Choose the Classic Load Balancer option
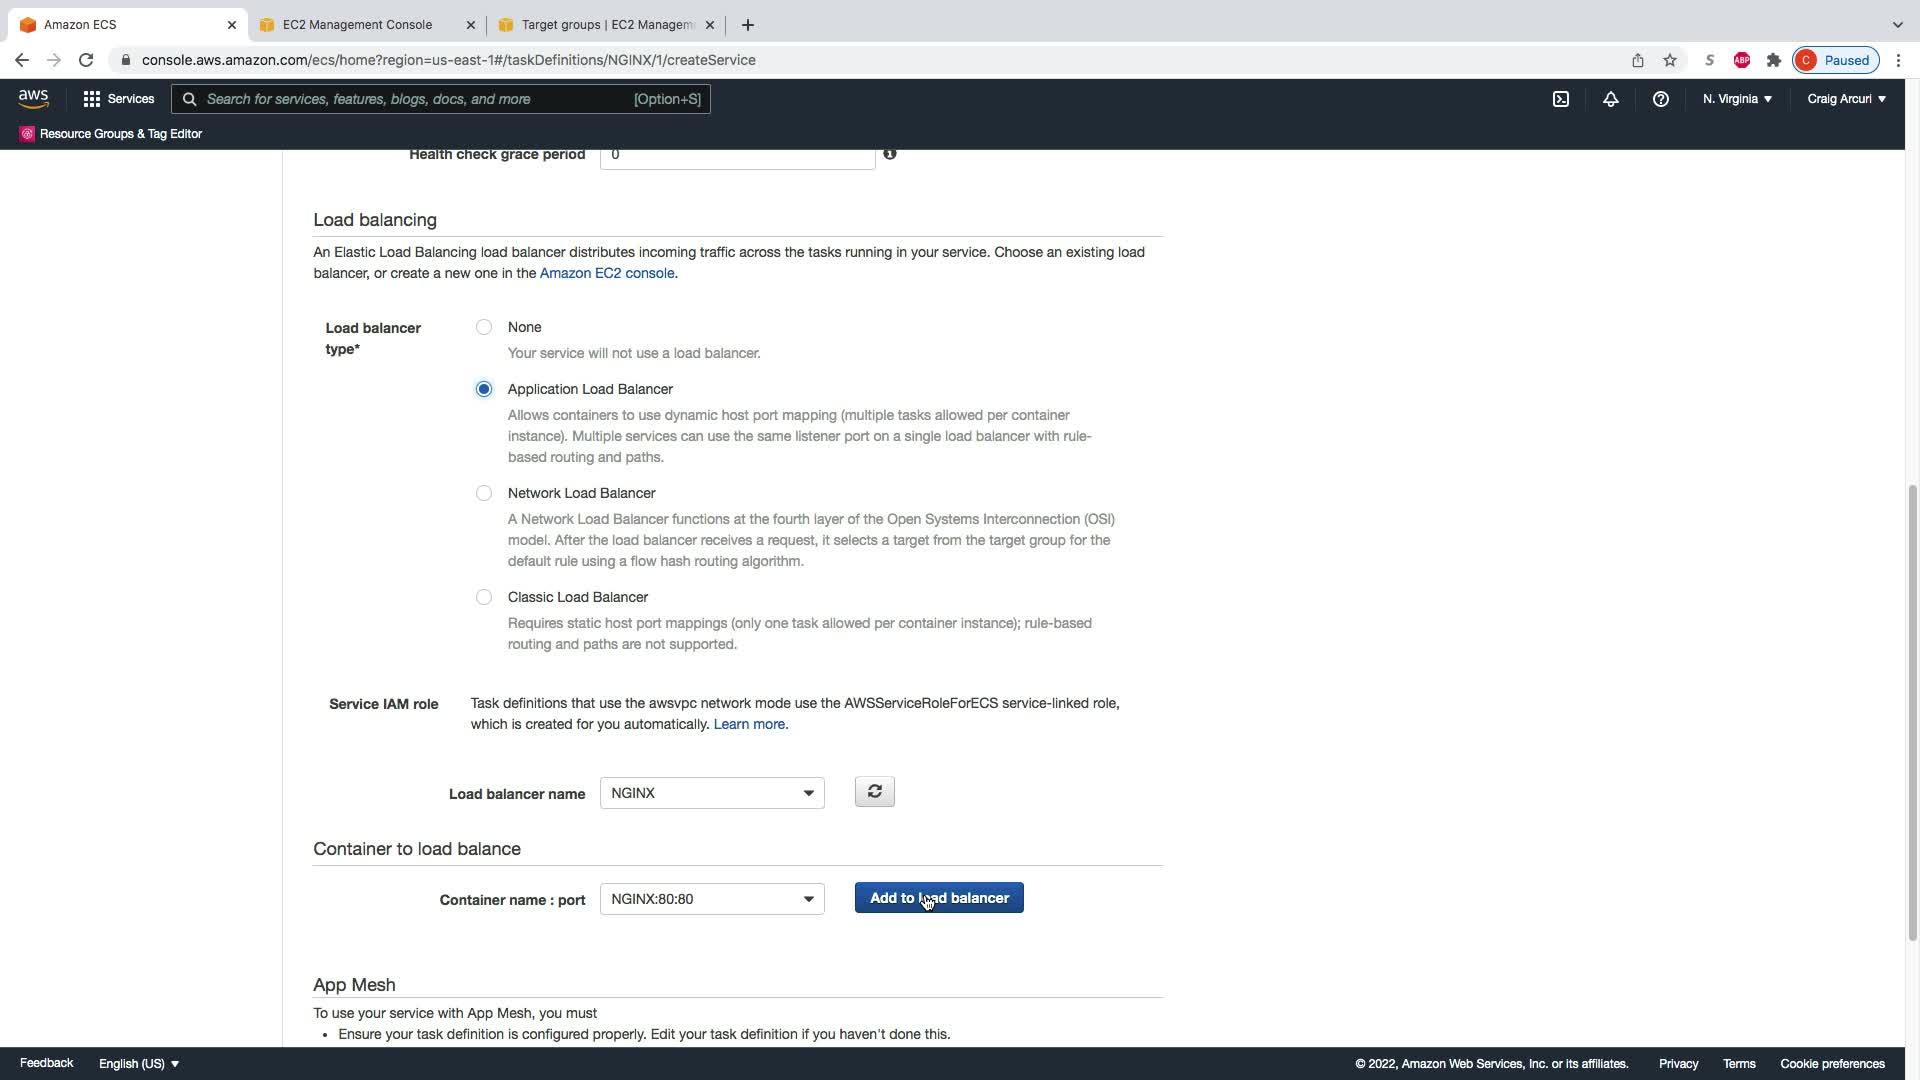Viewport: 1920px width, 1080px height. [x=484, y=597]
